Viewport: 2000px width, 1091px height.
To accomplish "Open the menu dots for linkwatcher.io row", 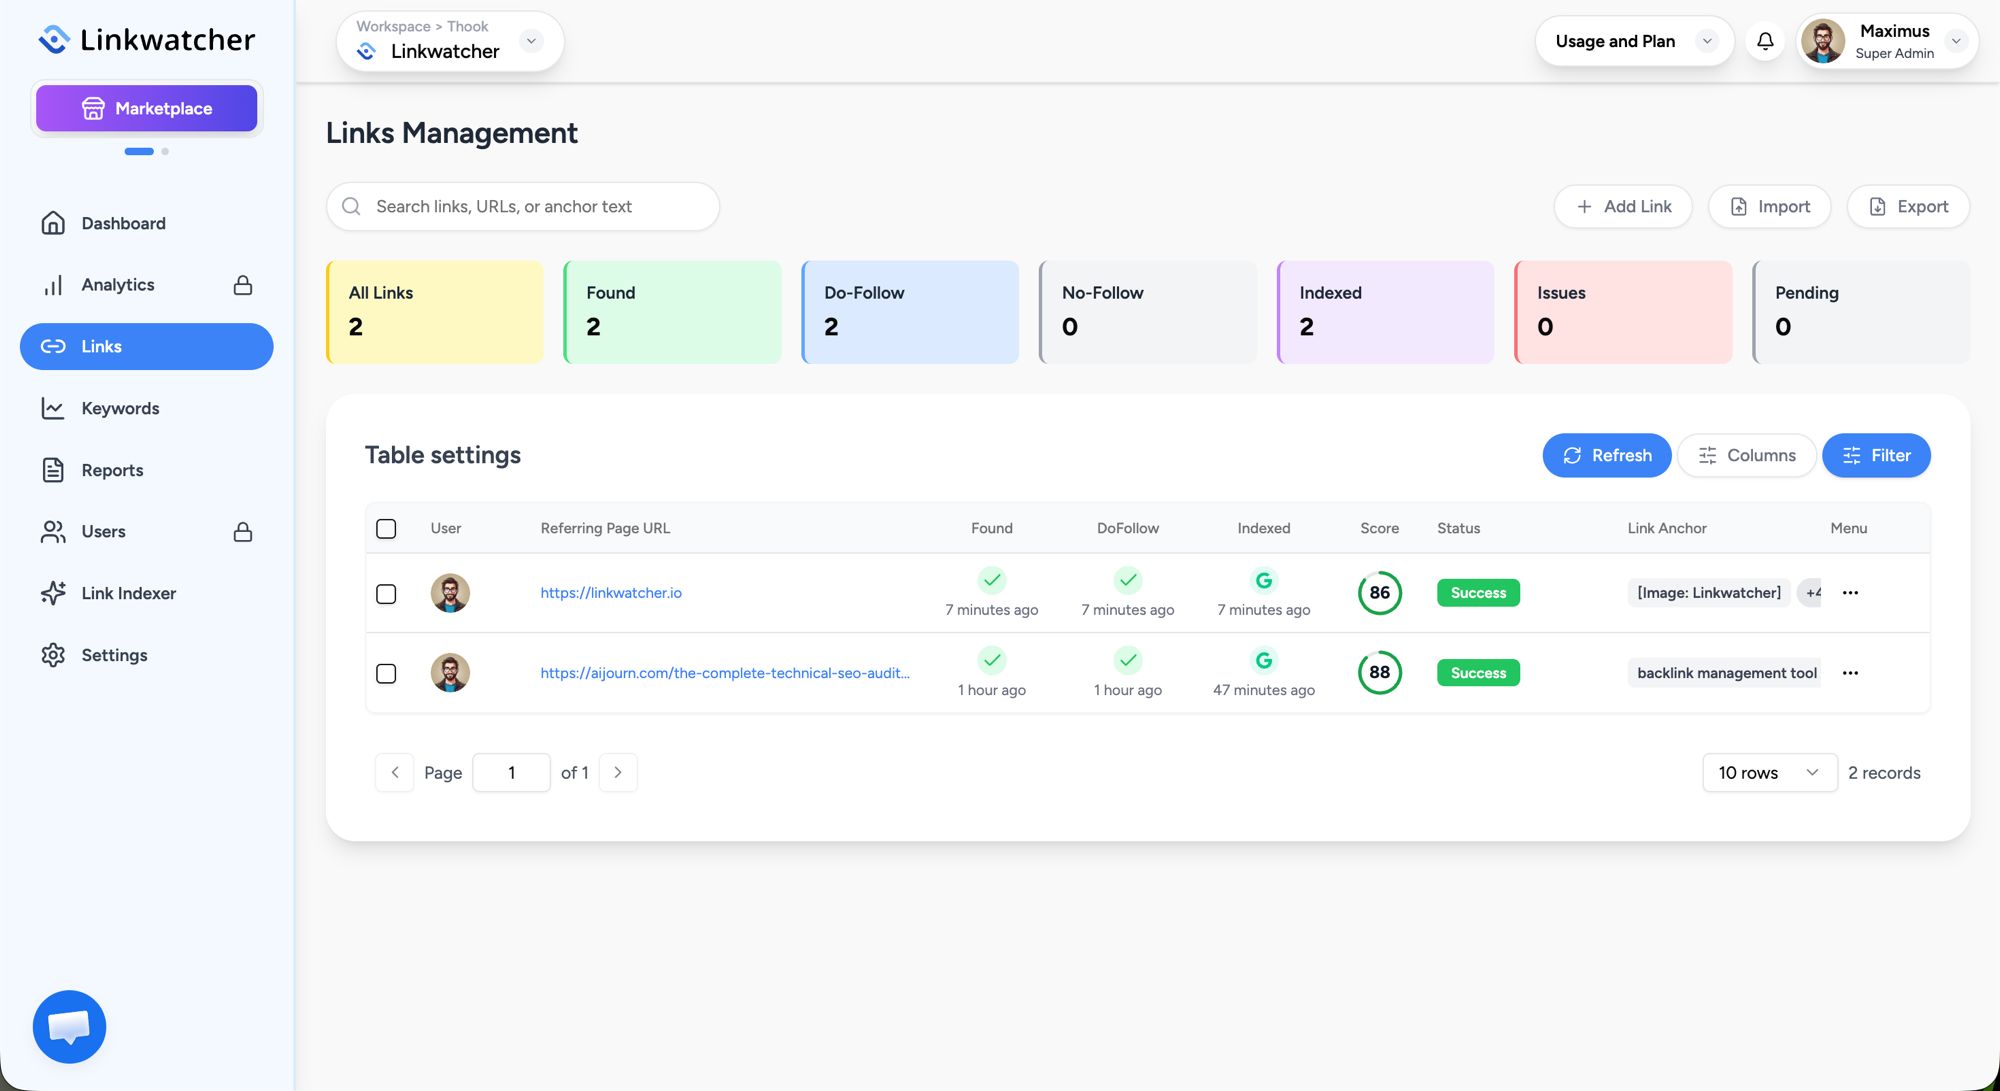I will point(1850,593).
